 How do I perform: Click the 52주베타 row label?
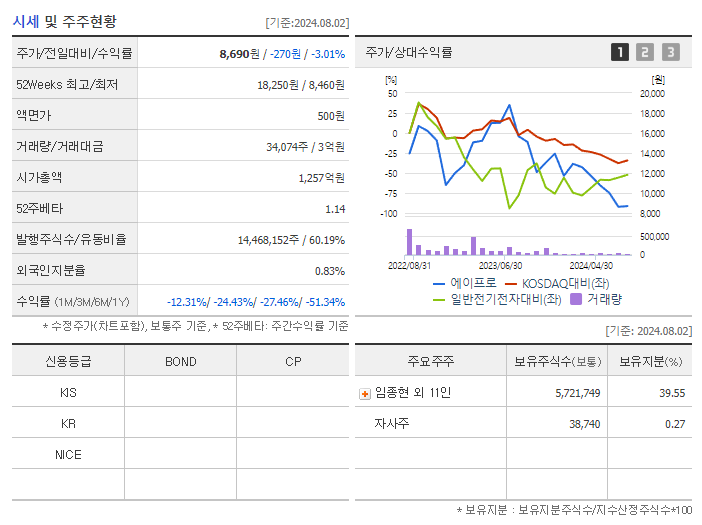point(39,209)
